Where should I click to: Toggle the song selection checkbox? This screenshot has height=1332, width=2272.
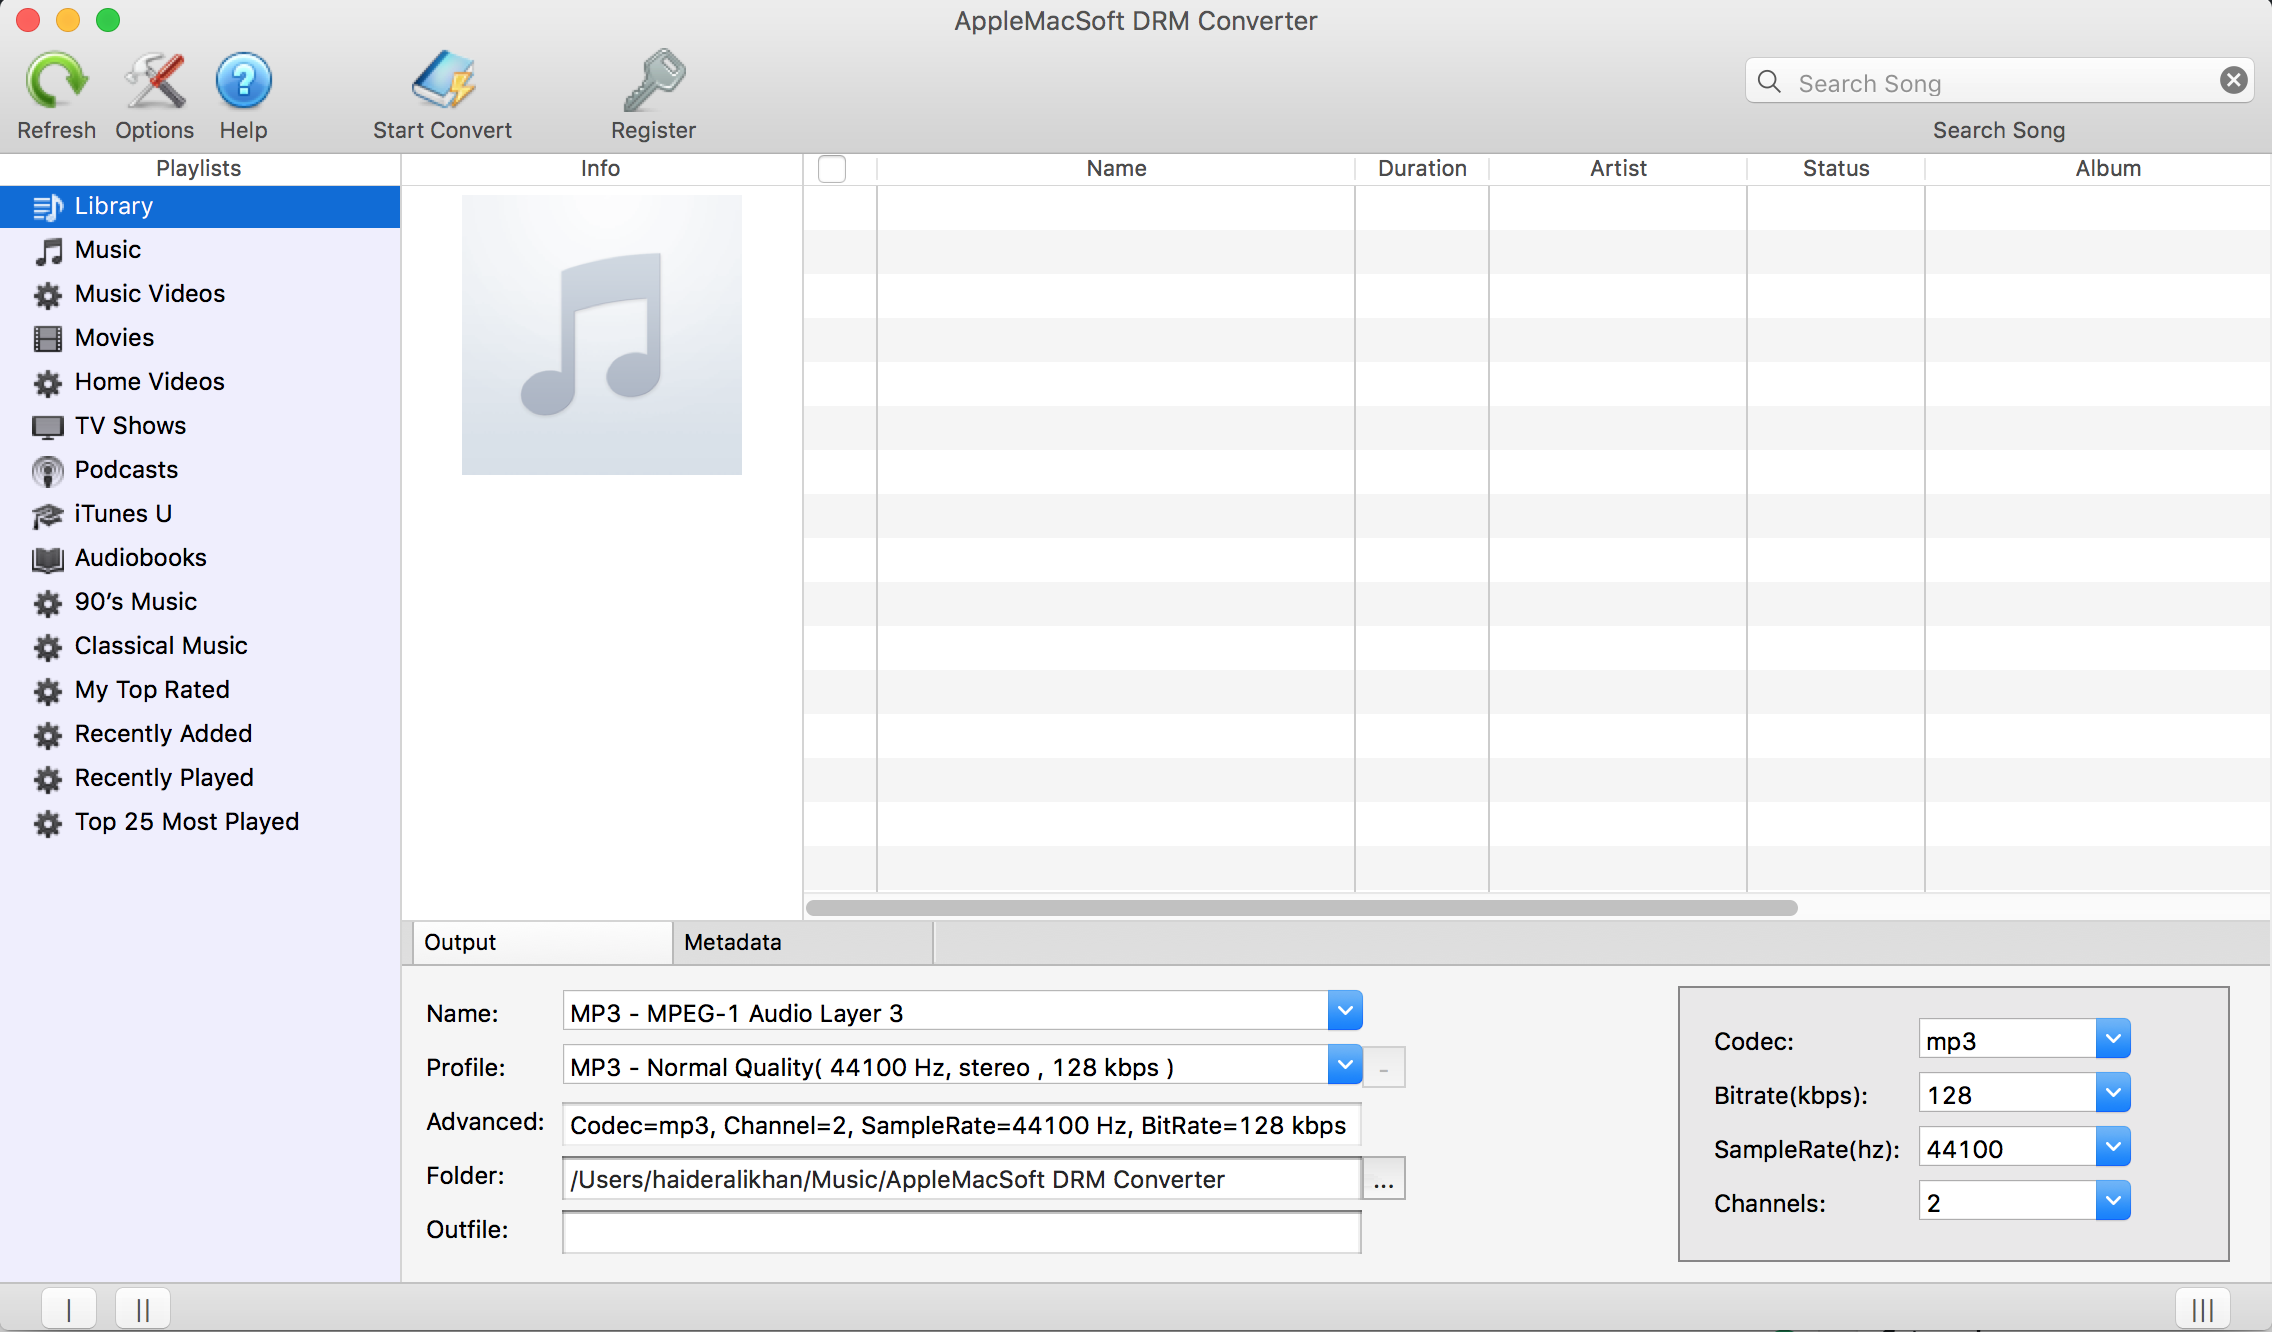[x=832, y=168]
